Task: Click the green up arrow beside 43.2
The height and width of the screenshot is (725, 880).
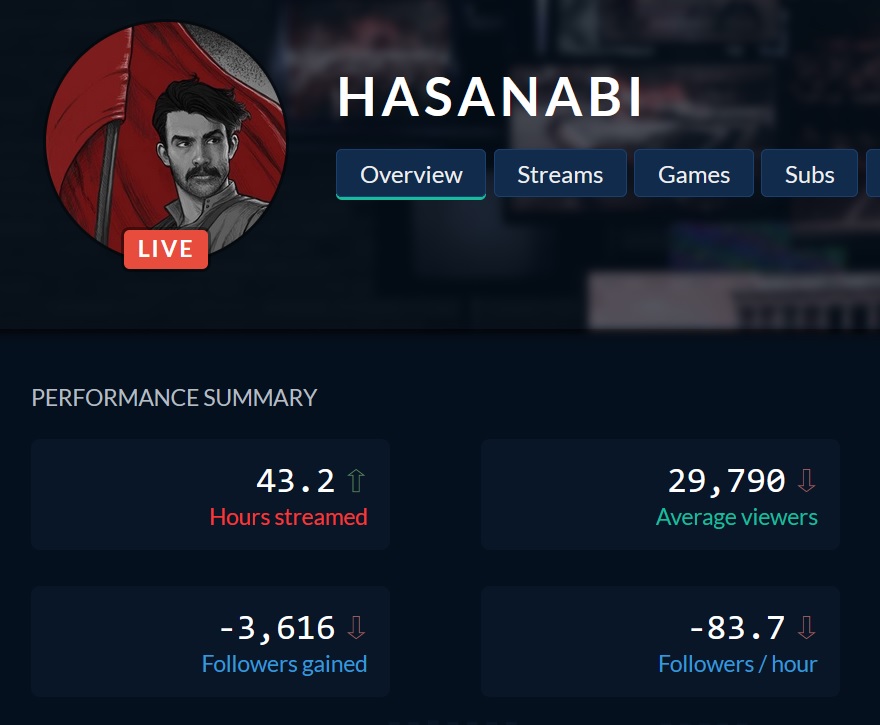Action: (x=356, y=481)
